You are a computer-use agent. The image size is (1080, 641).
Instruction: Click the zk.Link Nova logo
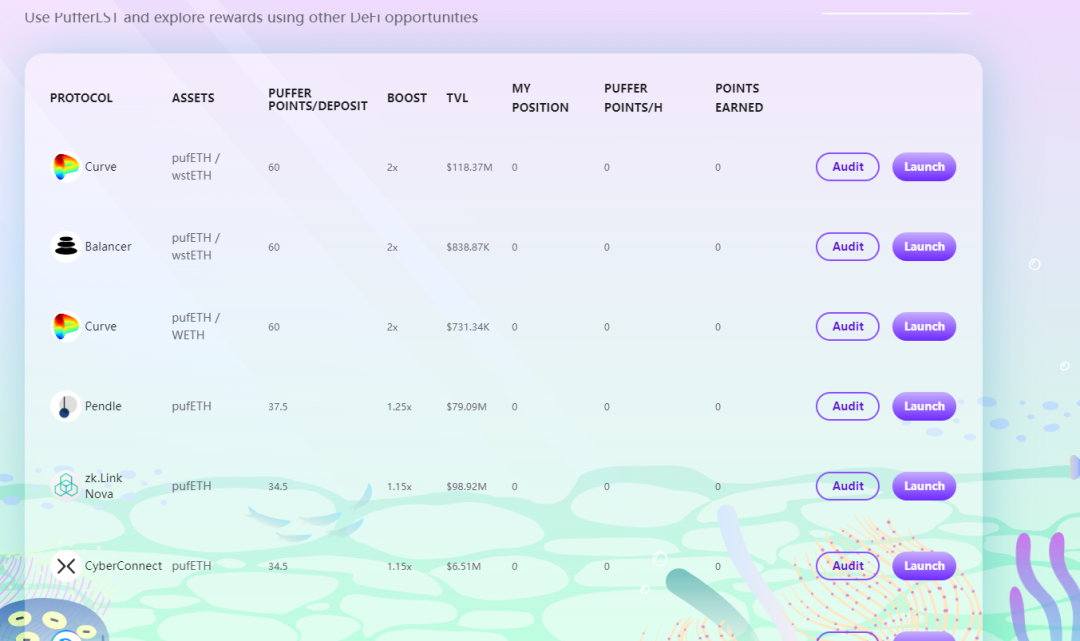pyautogui.click(x=65, y=486)
